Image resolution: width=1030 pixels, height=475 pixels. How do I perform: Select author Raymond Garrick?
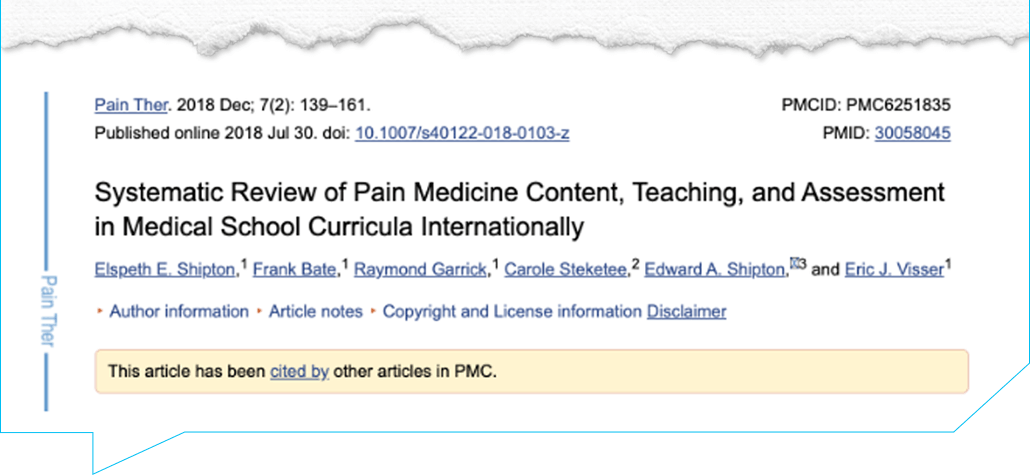[x=419, y=269]
